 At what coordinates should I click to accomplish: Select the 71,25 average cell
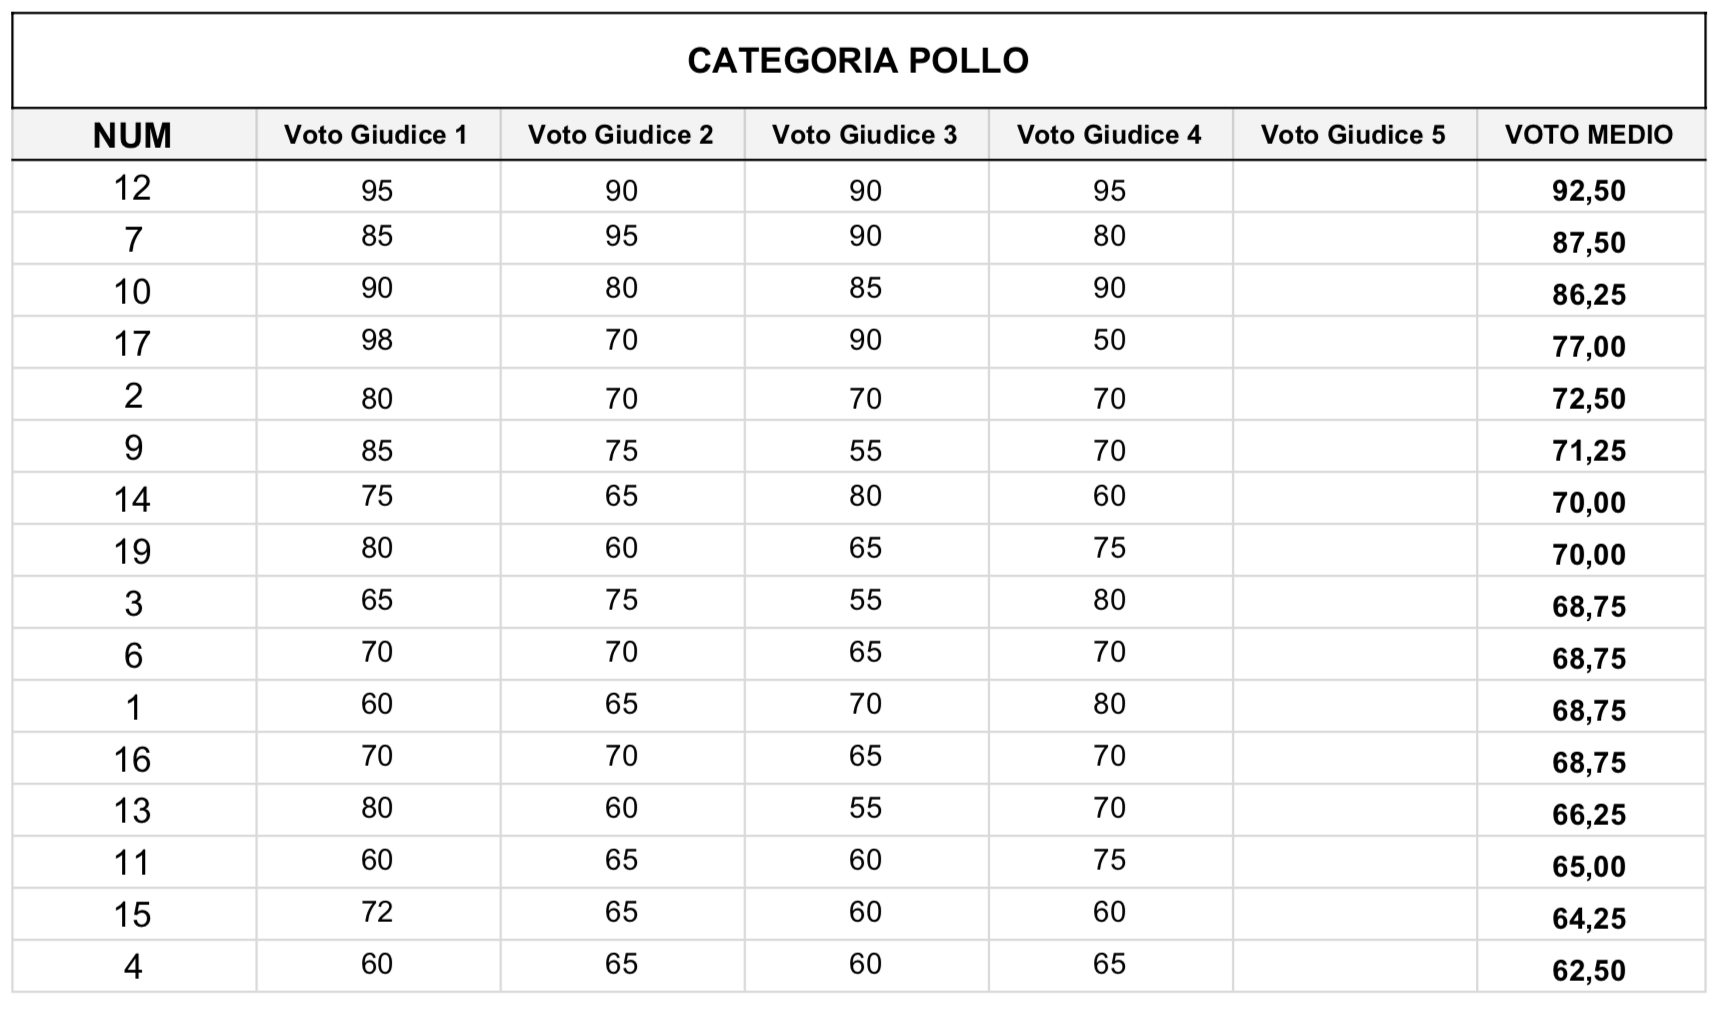[1590, 446]
